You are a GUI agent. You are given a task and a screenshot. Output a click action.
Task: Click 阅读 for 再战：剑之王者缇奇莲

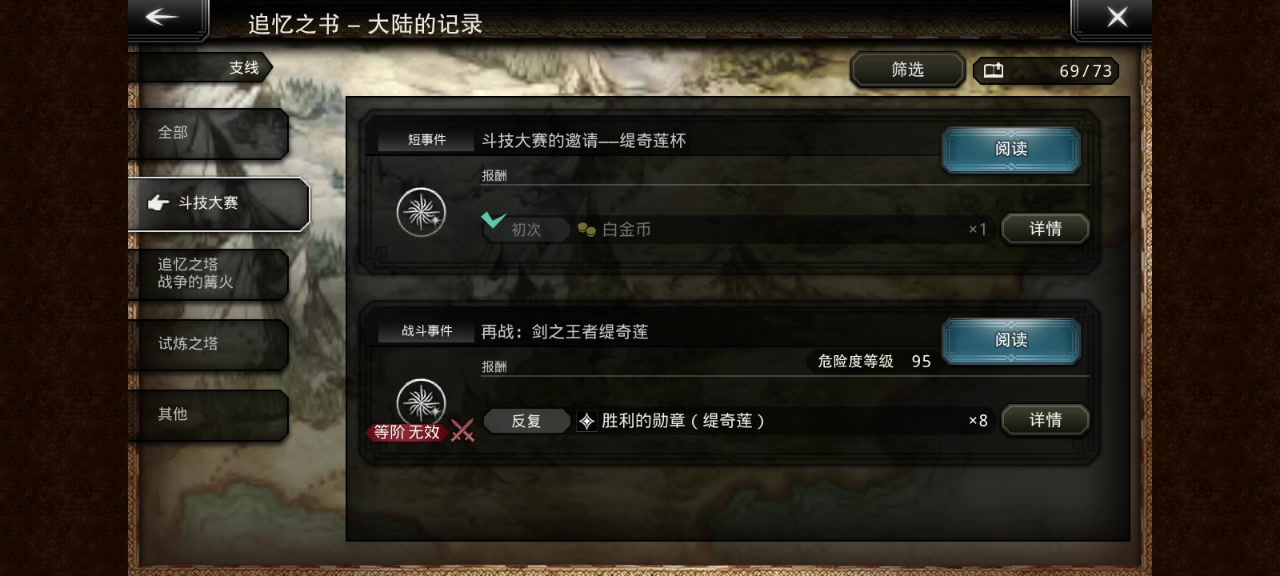click(1011, 341)
